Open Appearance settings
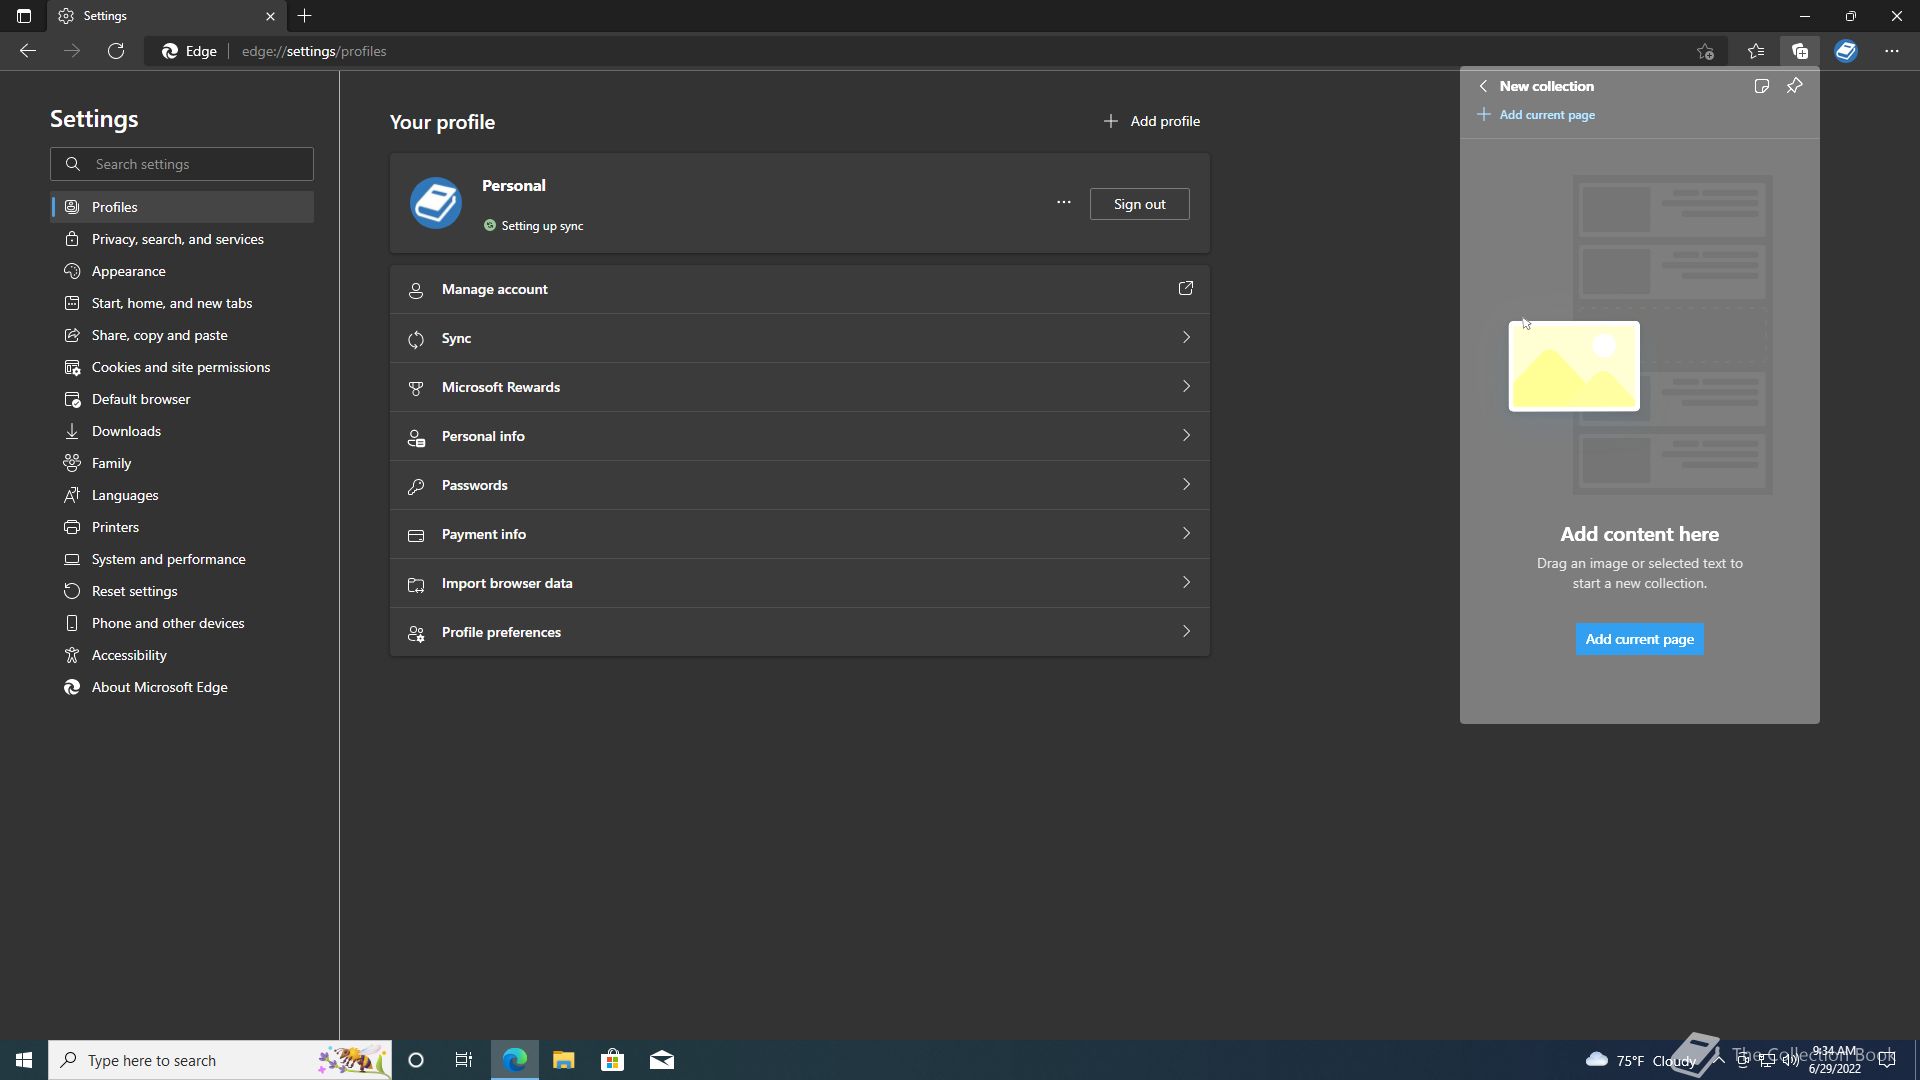Viewport: 1920px width, 1080px height. point(182,271)
